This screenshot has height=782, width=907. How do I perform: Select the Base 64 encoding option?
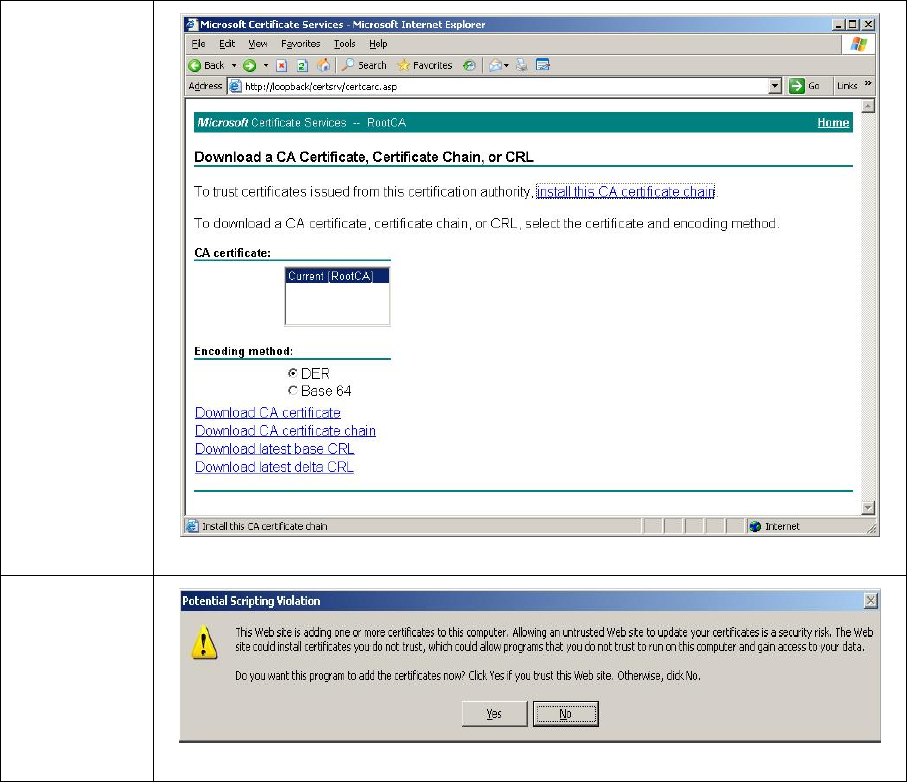(293, 390)
